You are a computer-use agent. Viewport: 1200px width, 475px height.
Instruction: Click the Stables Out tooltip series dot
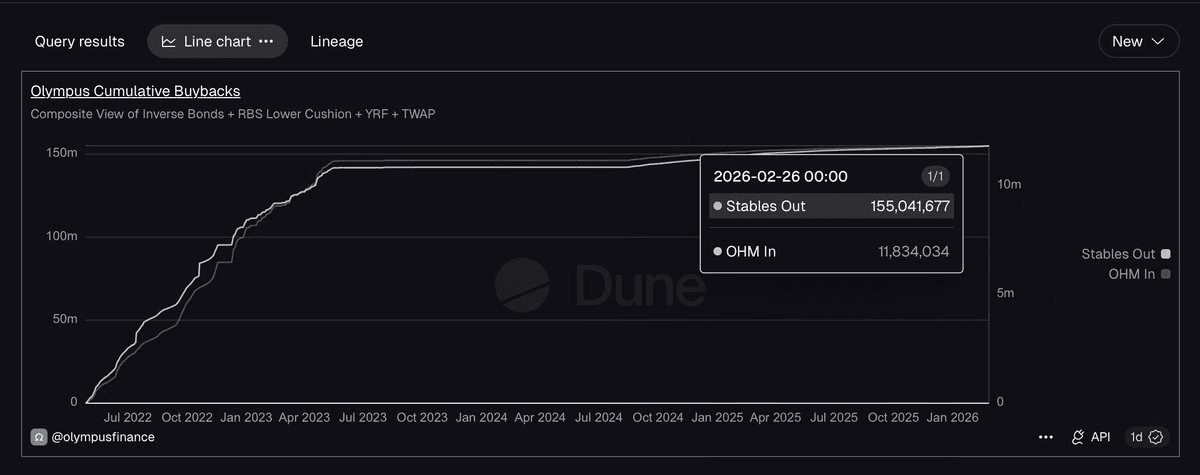717,206
